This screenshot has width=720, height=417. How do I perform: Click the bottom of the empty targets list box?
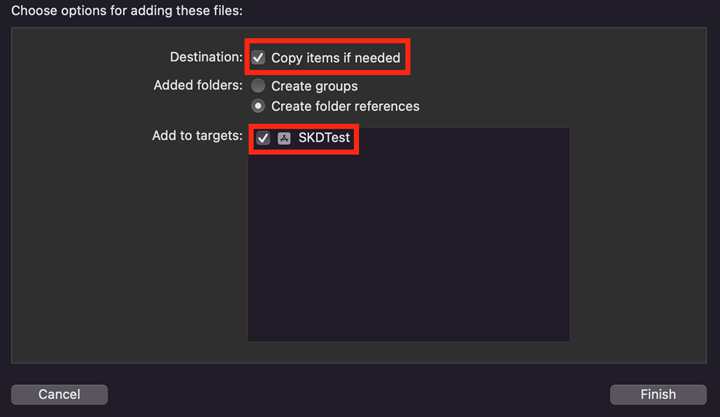(408, 330)
